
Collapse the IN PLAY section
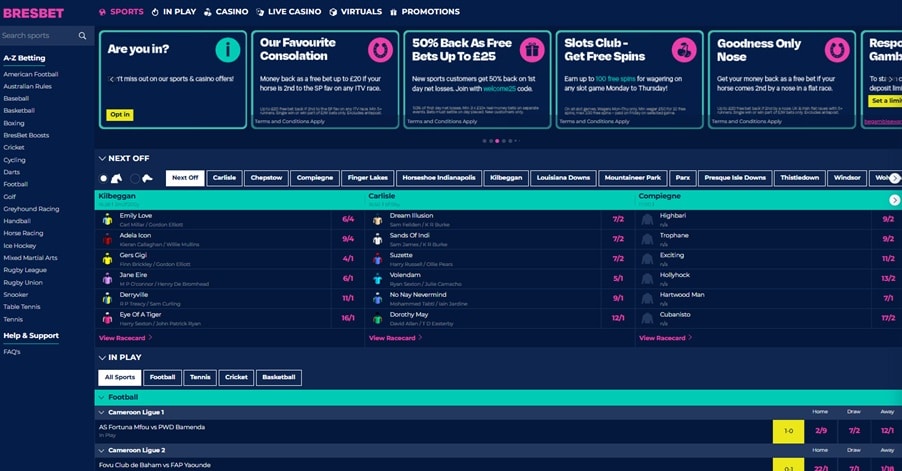coord(102,357)
